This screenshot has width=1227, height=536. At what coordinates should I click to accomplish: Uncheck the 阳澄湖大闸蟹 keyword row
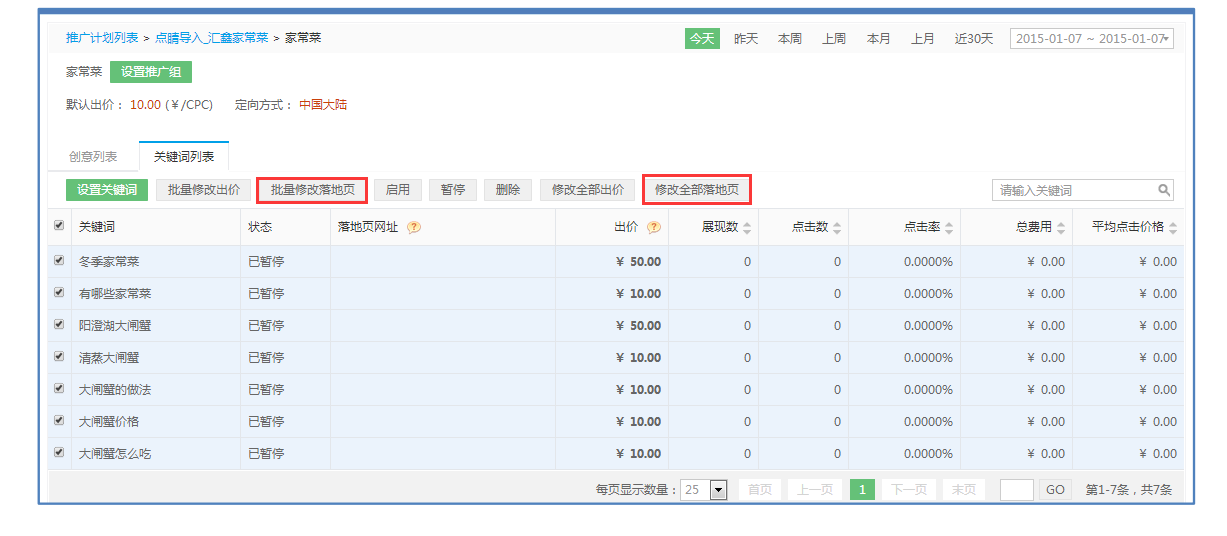point(59,325)
